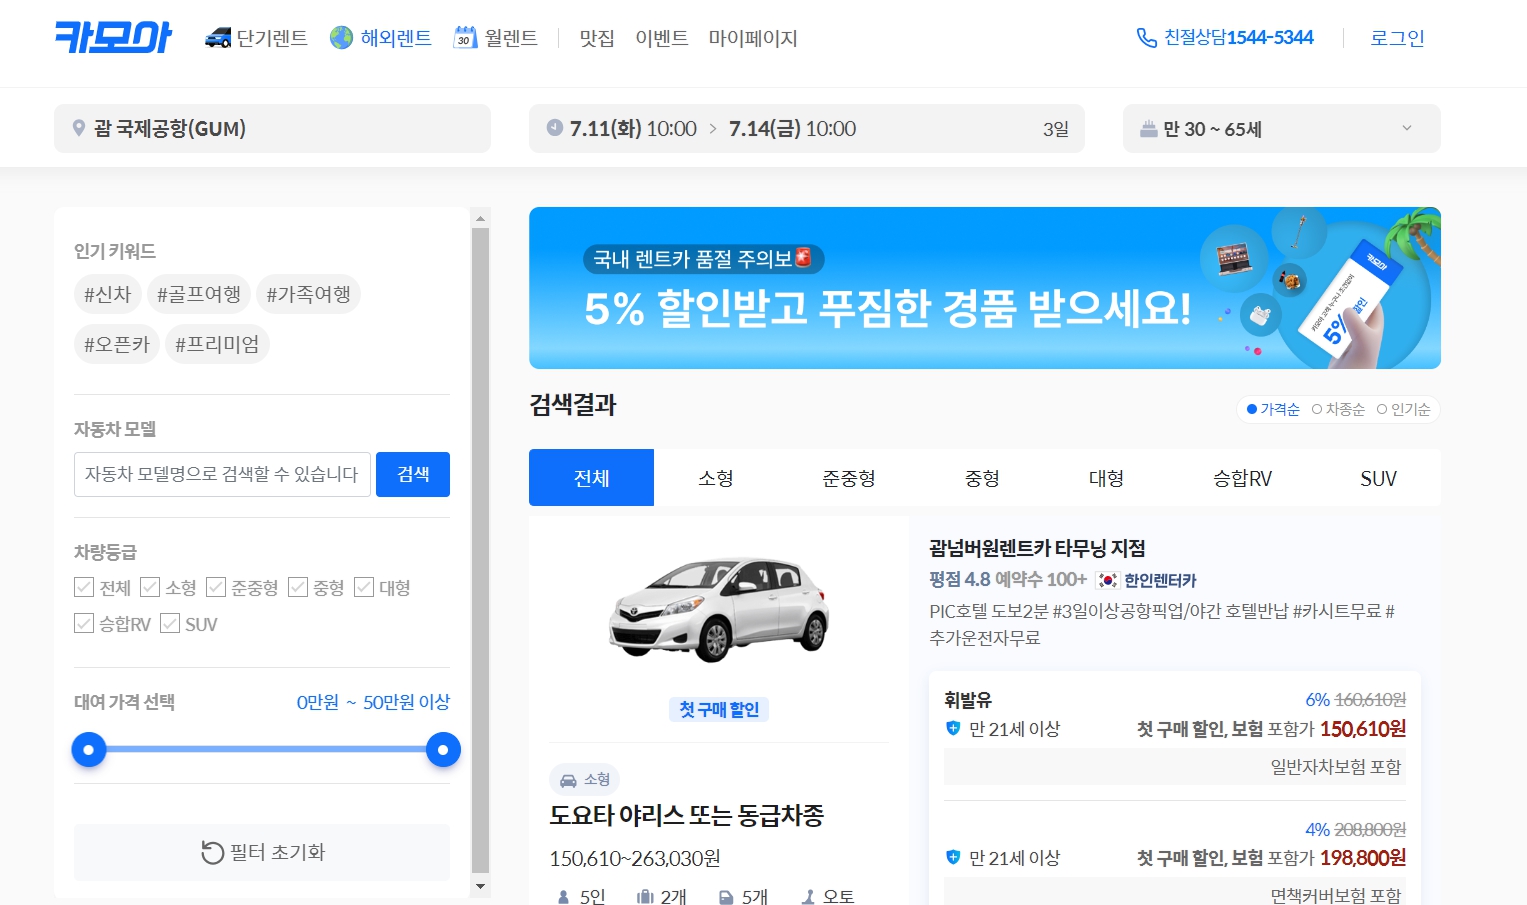The height and width of the screenshot is (905, 1527).
Task: Click the location pin icon in the search field
Action: coord(77,128)
